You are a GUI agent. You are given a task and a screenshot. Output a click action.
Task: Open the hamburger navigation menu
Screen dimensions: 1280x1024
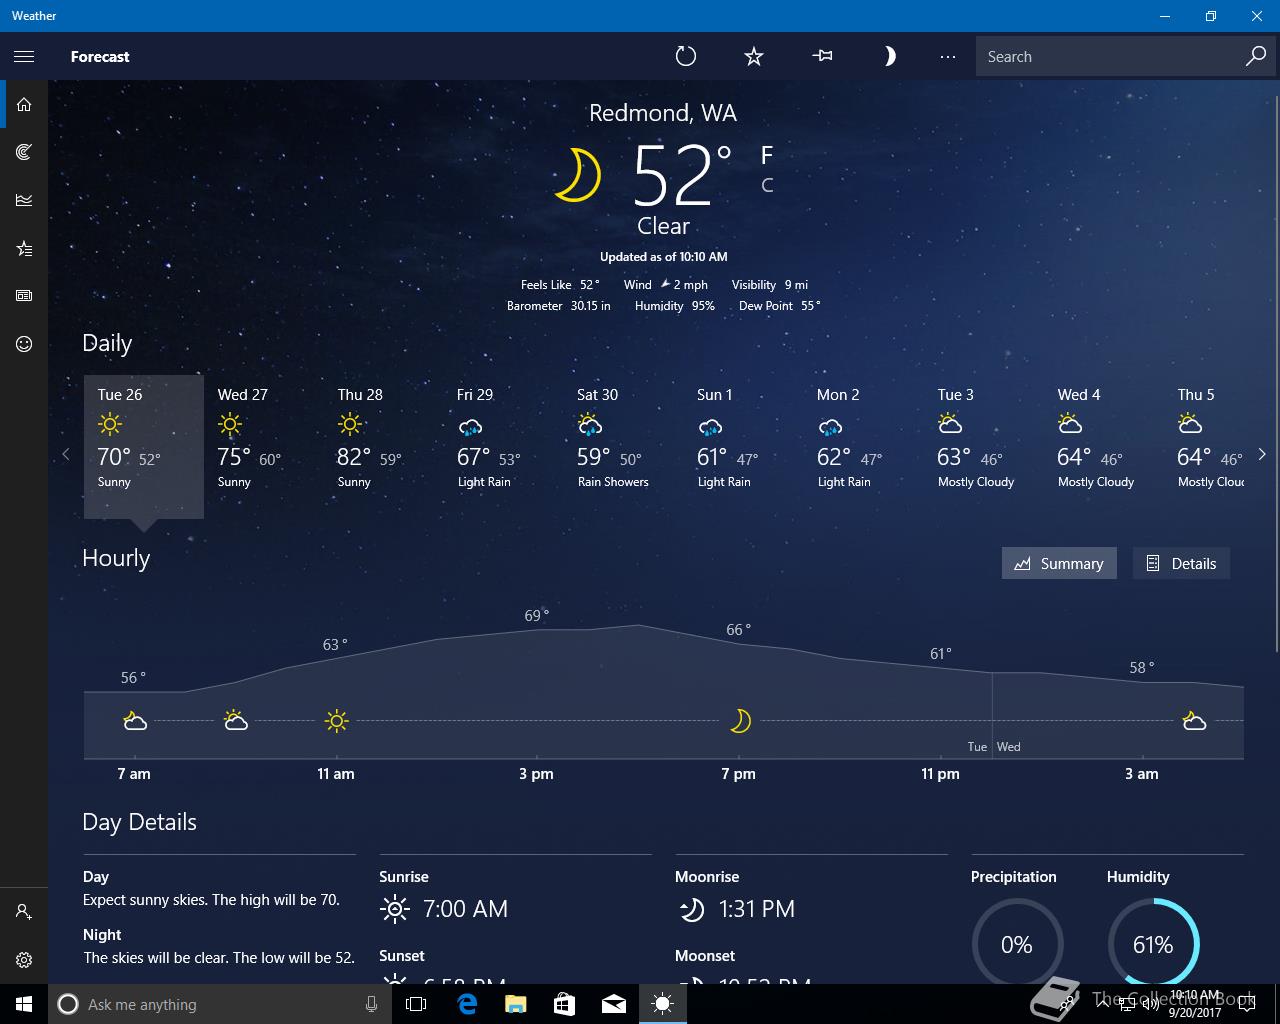24,56
